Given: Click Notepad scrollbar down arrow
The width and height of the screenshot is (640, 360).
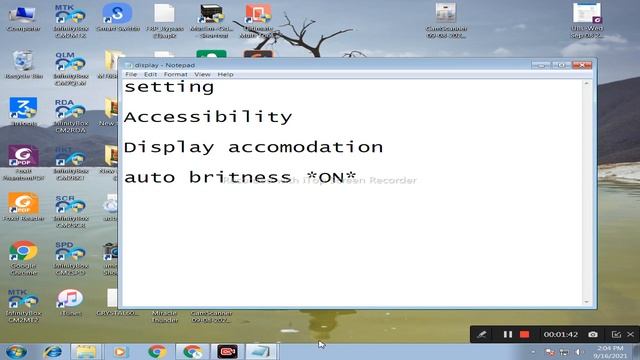Looking at the screenshot, I should [x=587, y=302].
